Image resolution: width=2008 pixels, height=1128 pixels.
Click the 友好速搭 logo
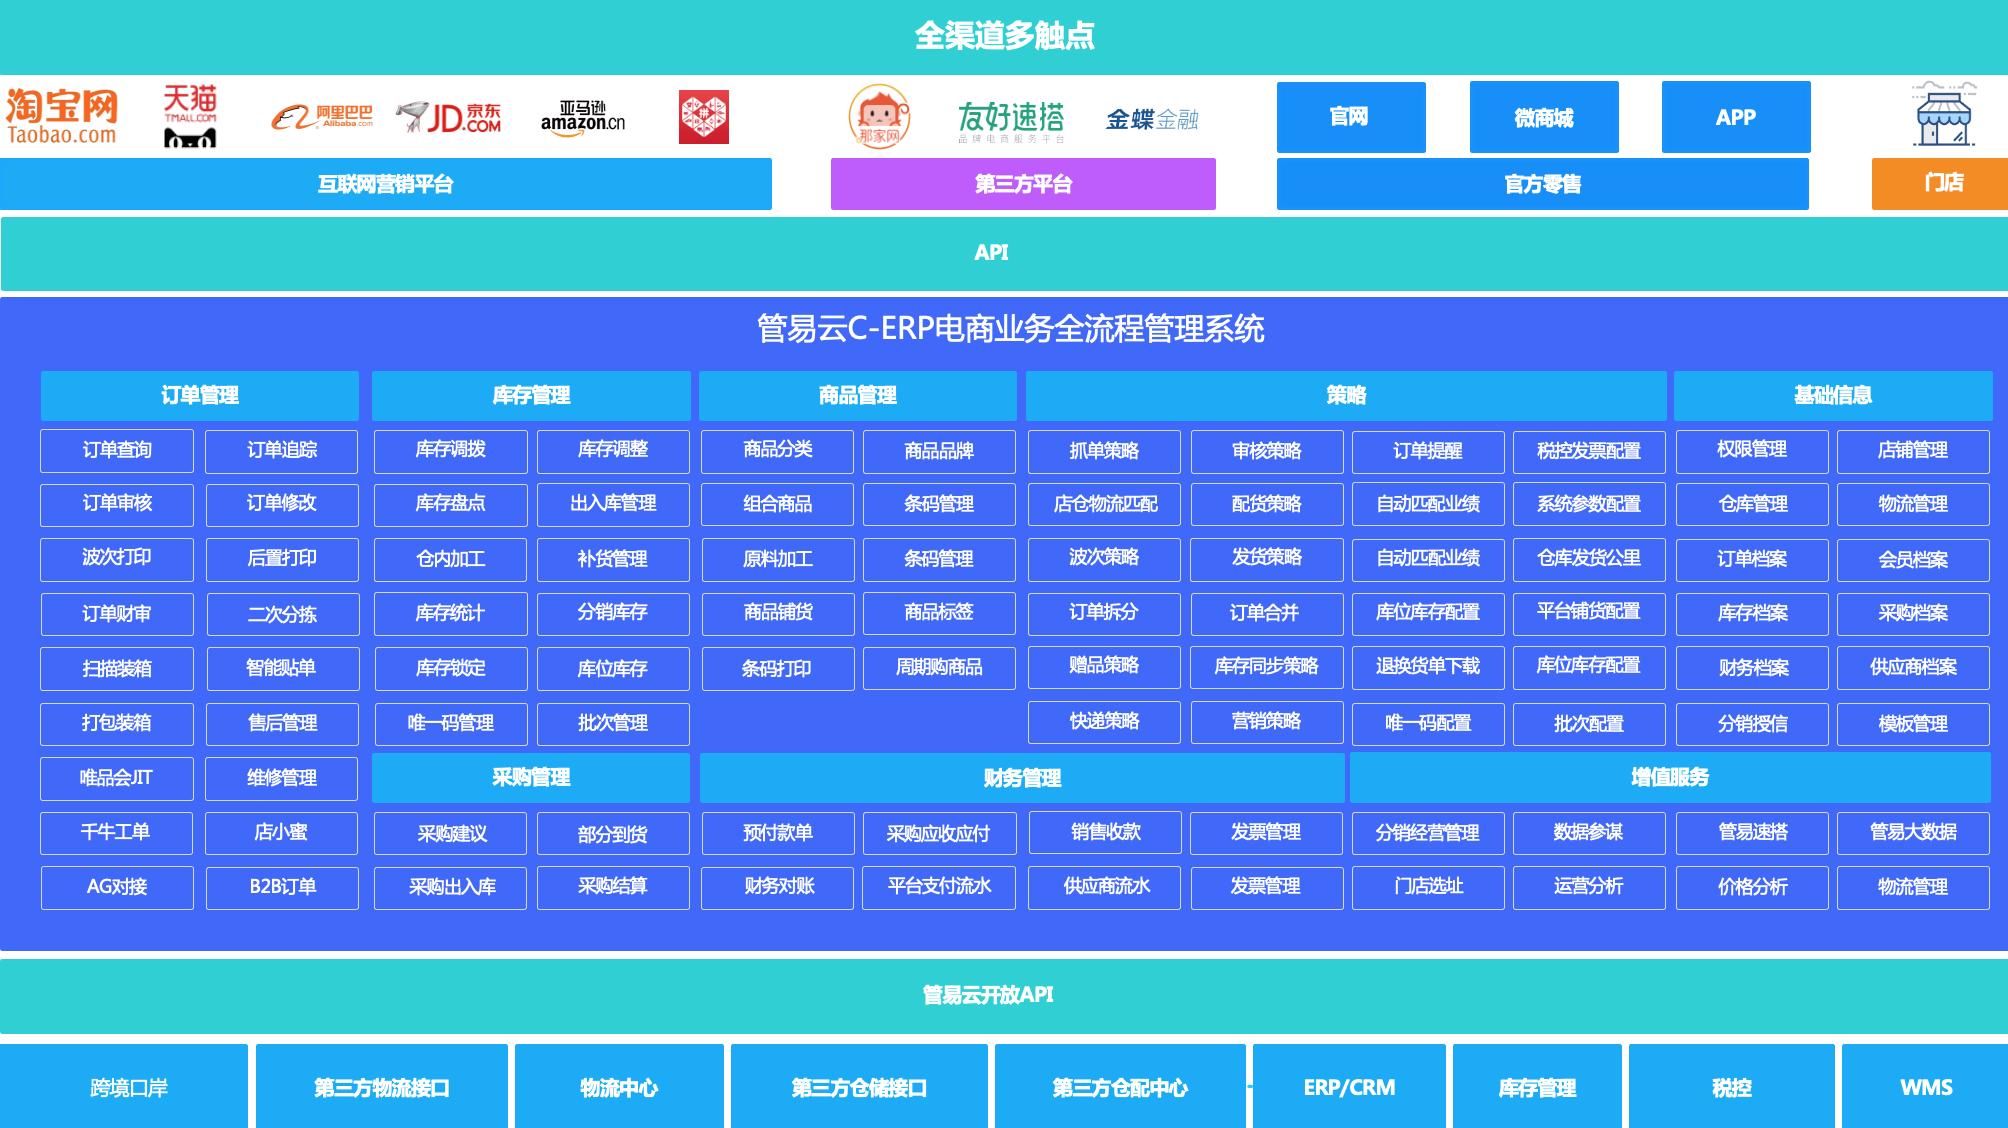1011,121
